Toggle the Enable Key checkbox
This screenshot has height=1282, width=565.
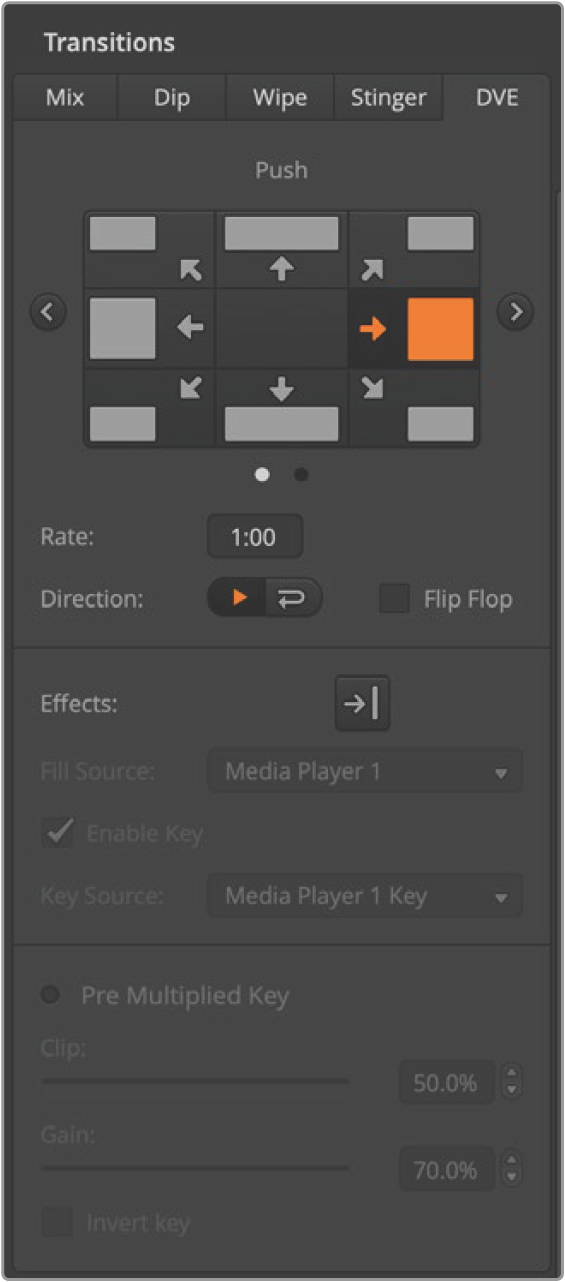click(58, 833)
